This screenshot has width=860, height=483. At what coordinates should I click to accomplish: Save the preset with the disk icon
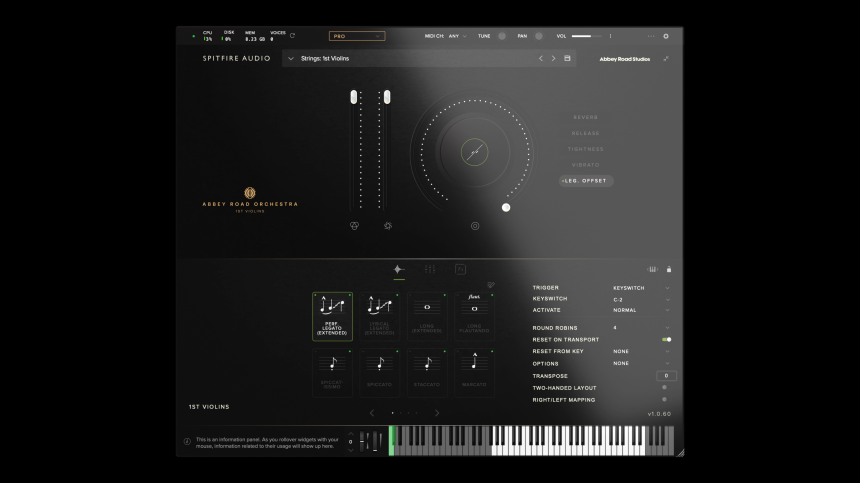(x=568, y=59)
